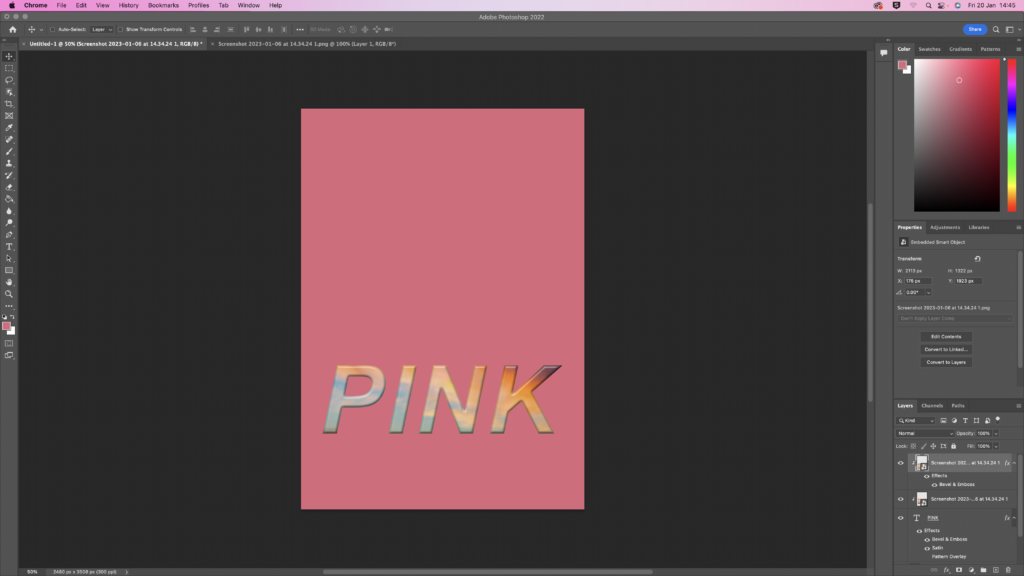Toggle visibility of Satin effect
This screenshot has height=576, width=1024.
(x=926, y=548)
